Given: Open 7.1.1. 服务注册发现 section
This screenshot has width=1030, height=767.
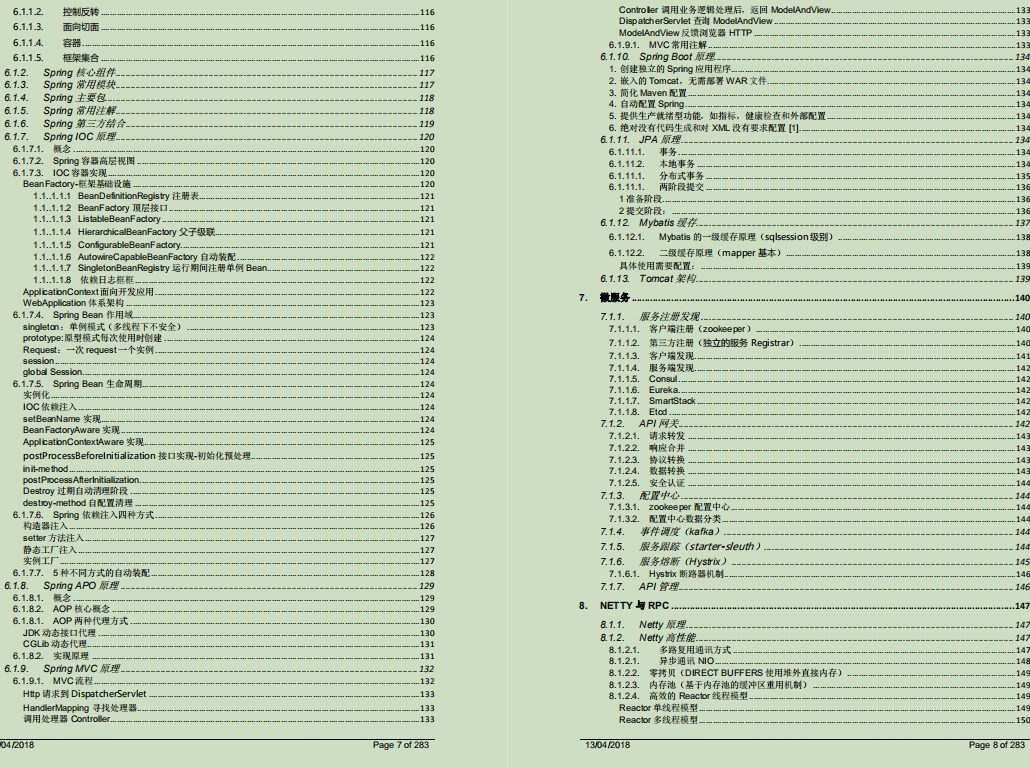Looking at the screenshot, I should (815, 317).
